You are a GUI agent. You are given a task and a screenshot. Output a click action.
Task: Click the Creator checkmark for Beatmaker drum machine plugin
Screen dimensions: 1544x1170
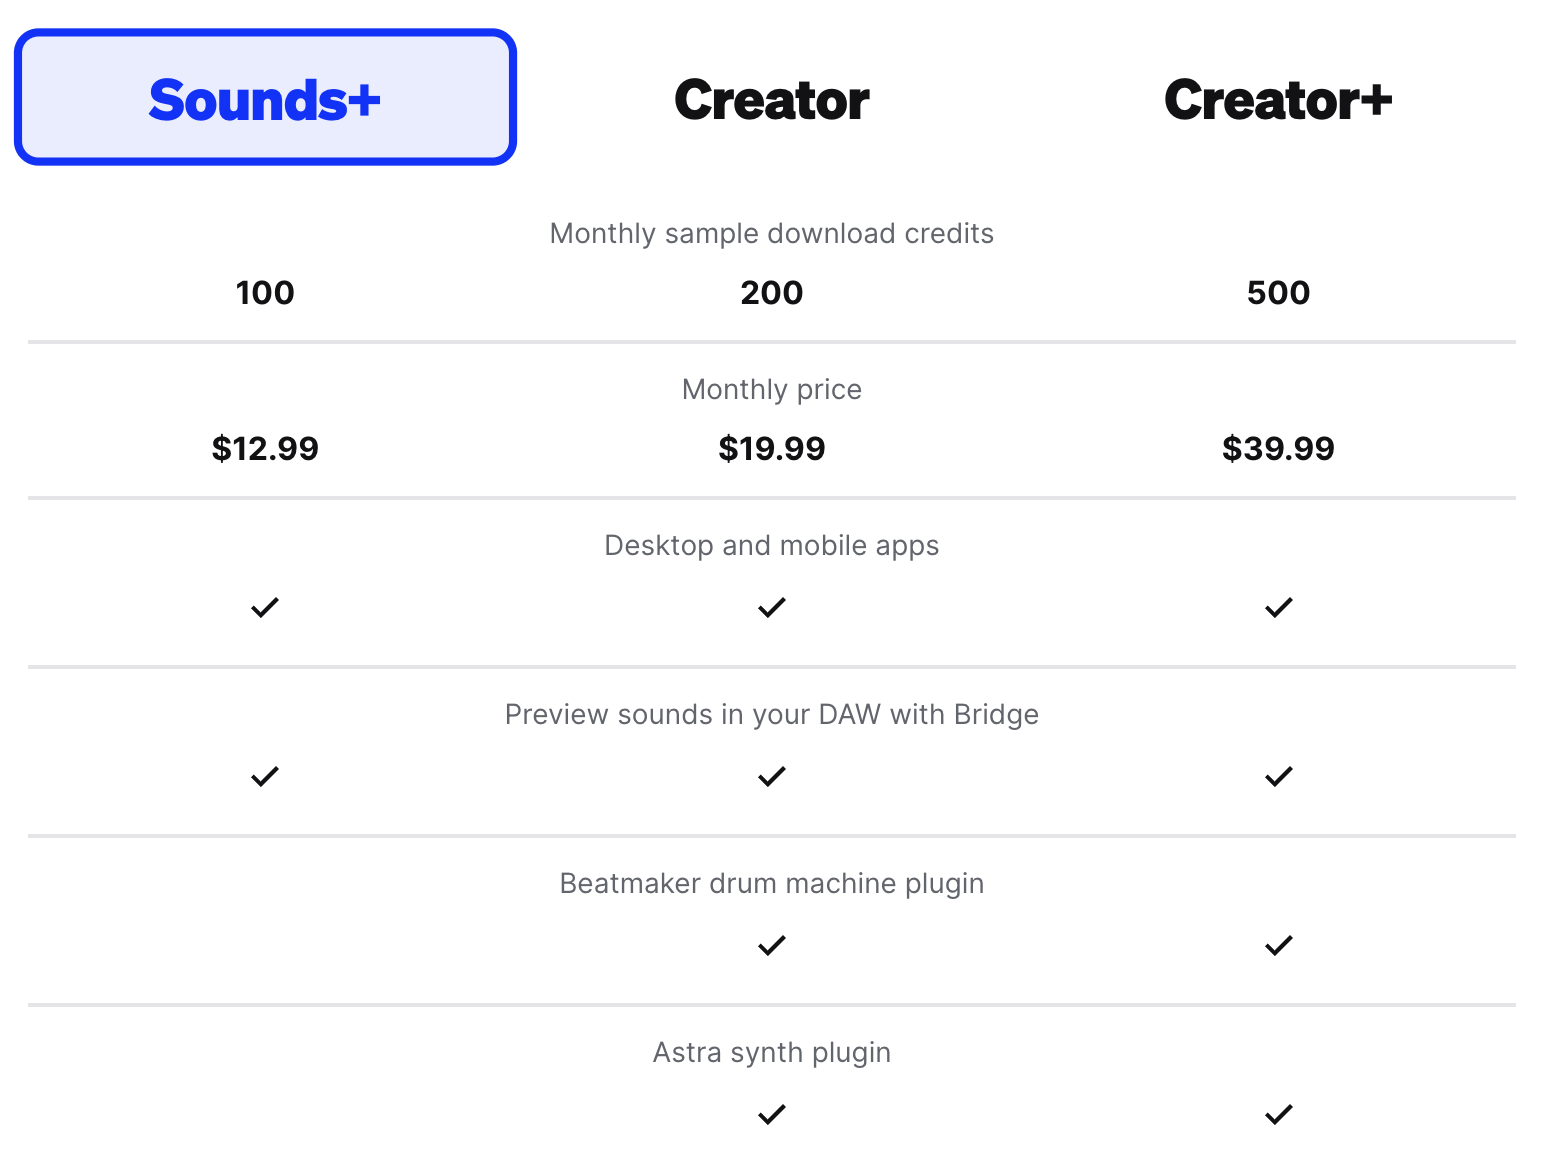pos(771,945)
